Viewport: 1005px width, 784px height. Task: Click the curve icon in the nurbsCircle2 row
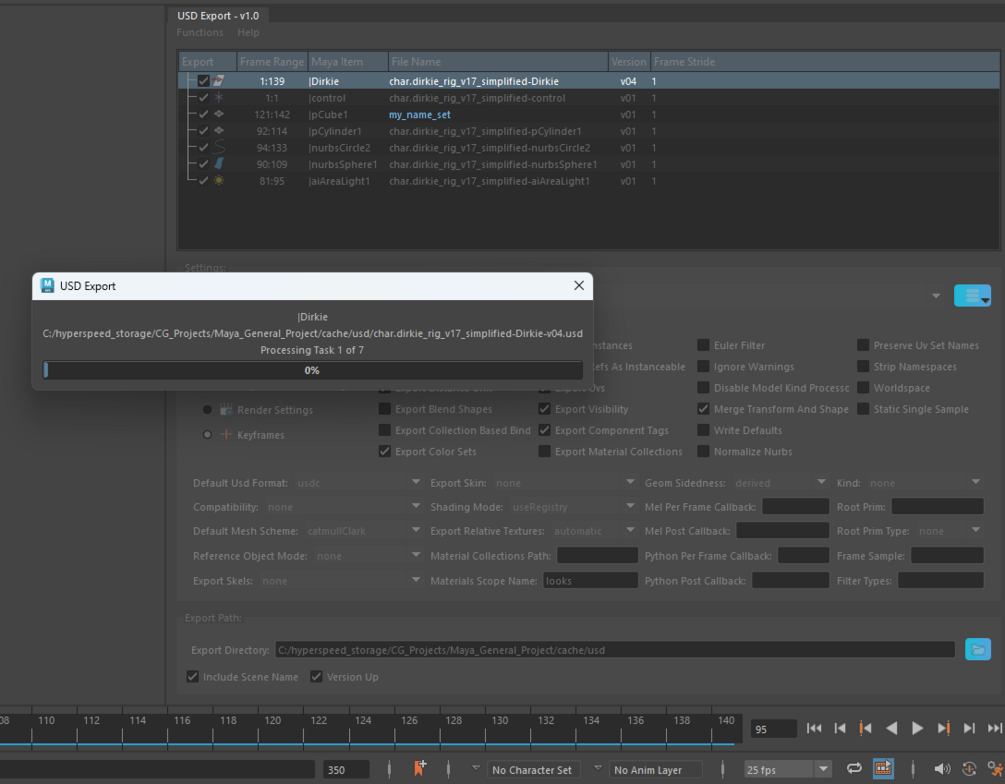pyautogui.click(x=219, y=147)
